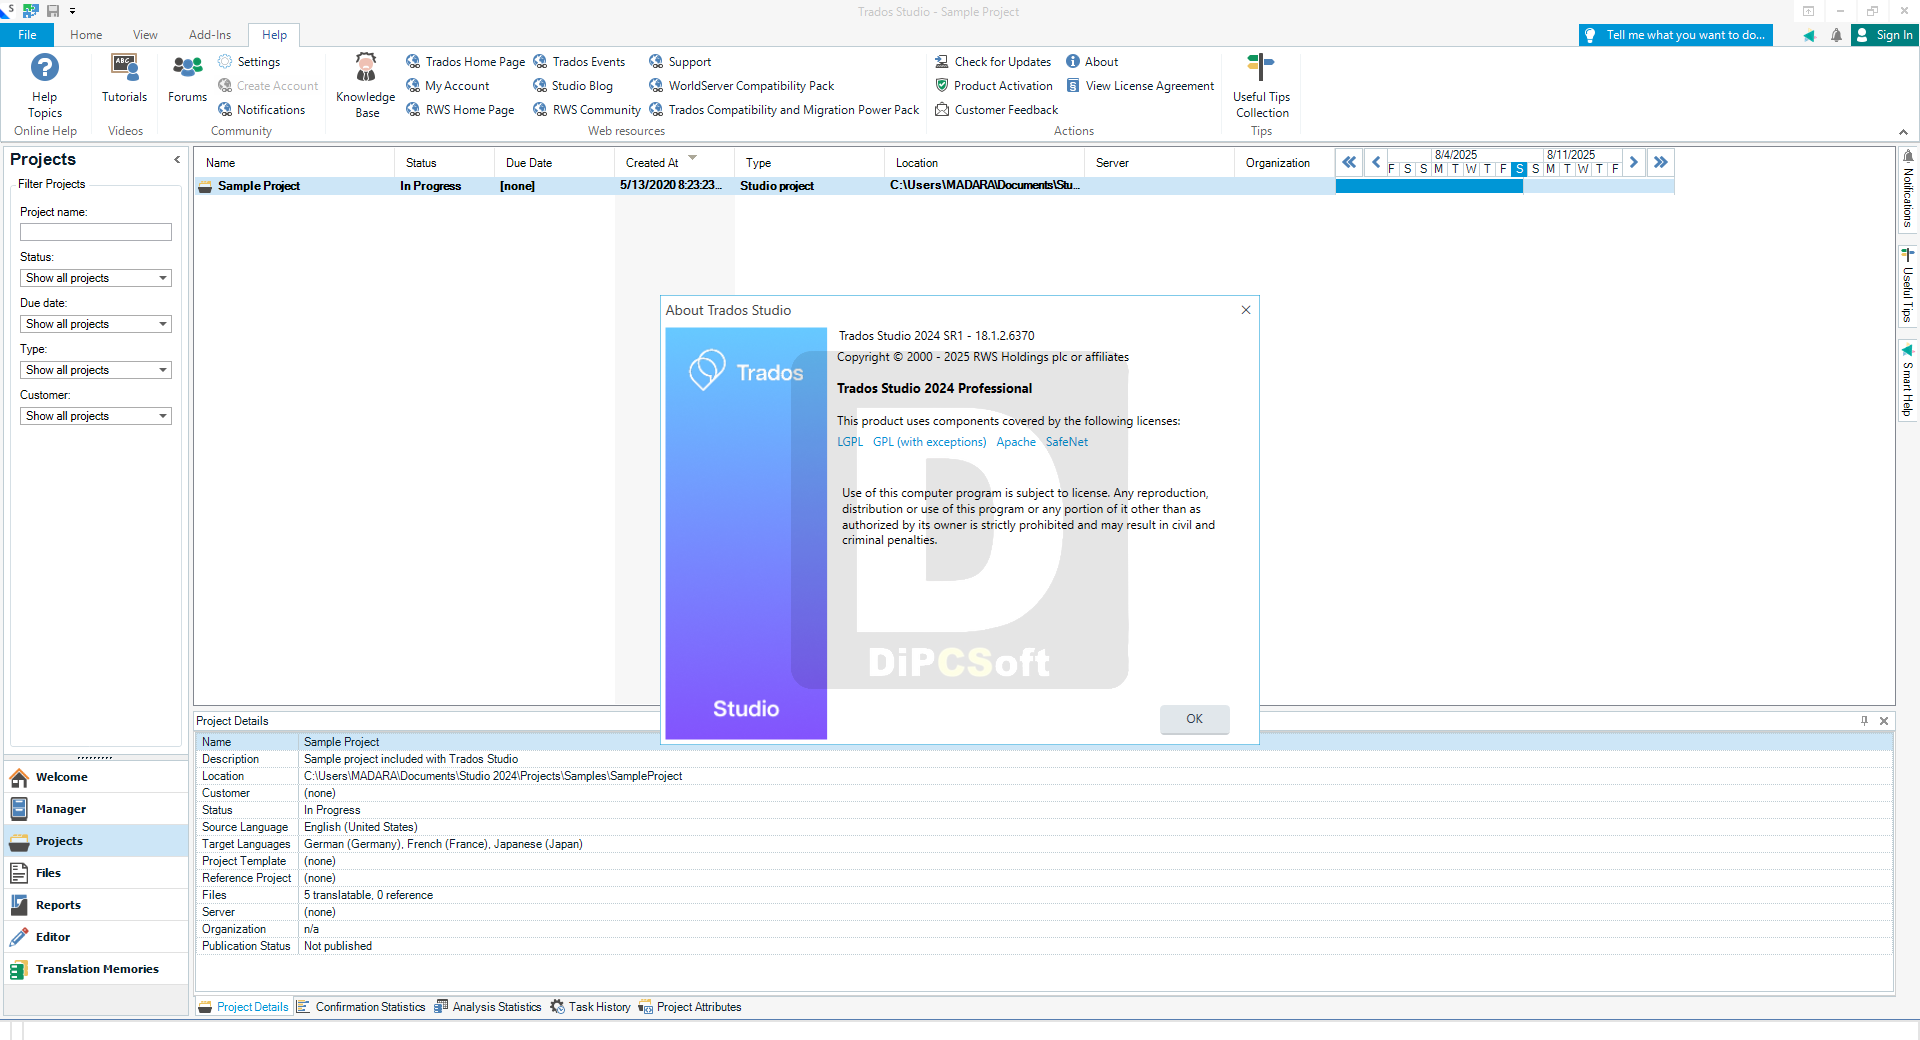The height and width of the screenshot is (1040, 1920).
Task: Open Support web resource
Action: tap(680, 62)
